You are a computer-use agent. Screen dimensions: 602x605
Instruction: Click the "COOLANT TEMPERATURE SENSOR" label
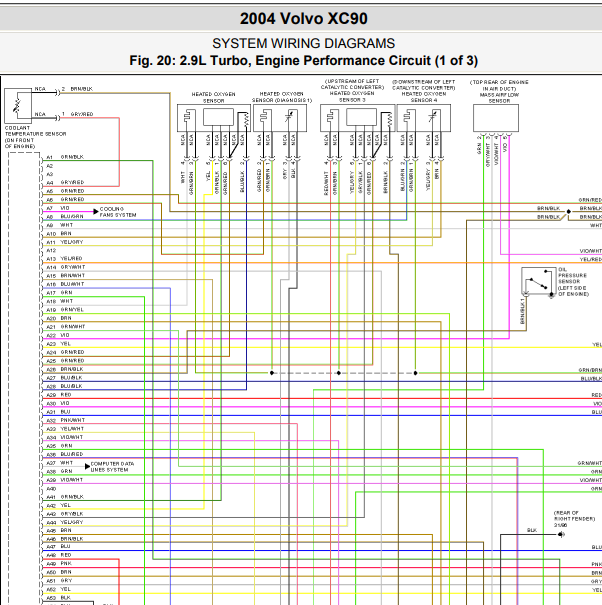click(x=35, y=137)
